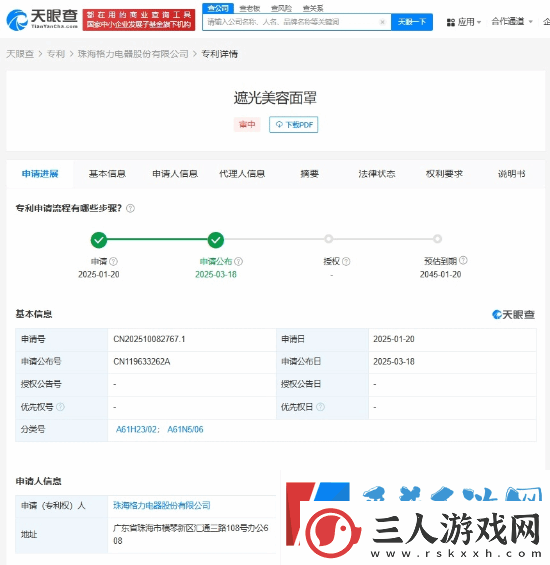Click the 授权 step circle
Screen dimensions: 550x565
[328, 239]
